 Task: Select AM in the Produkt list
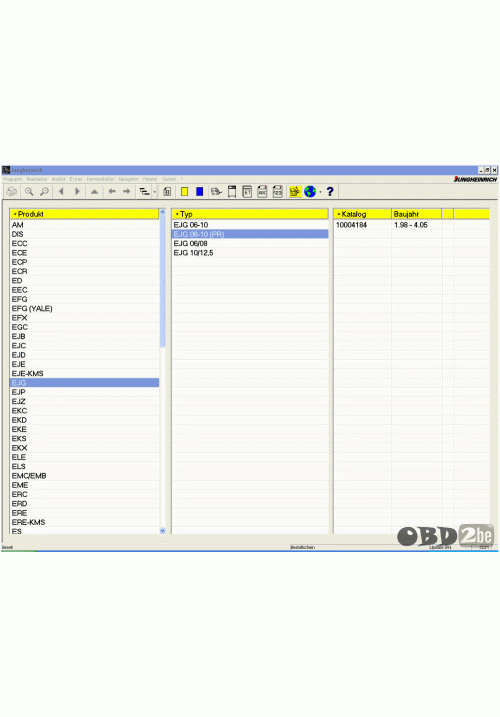84,225
